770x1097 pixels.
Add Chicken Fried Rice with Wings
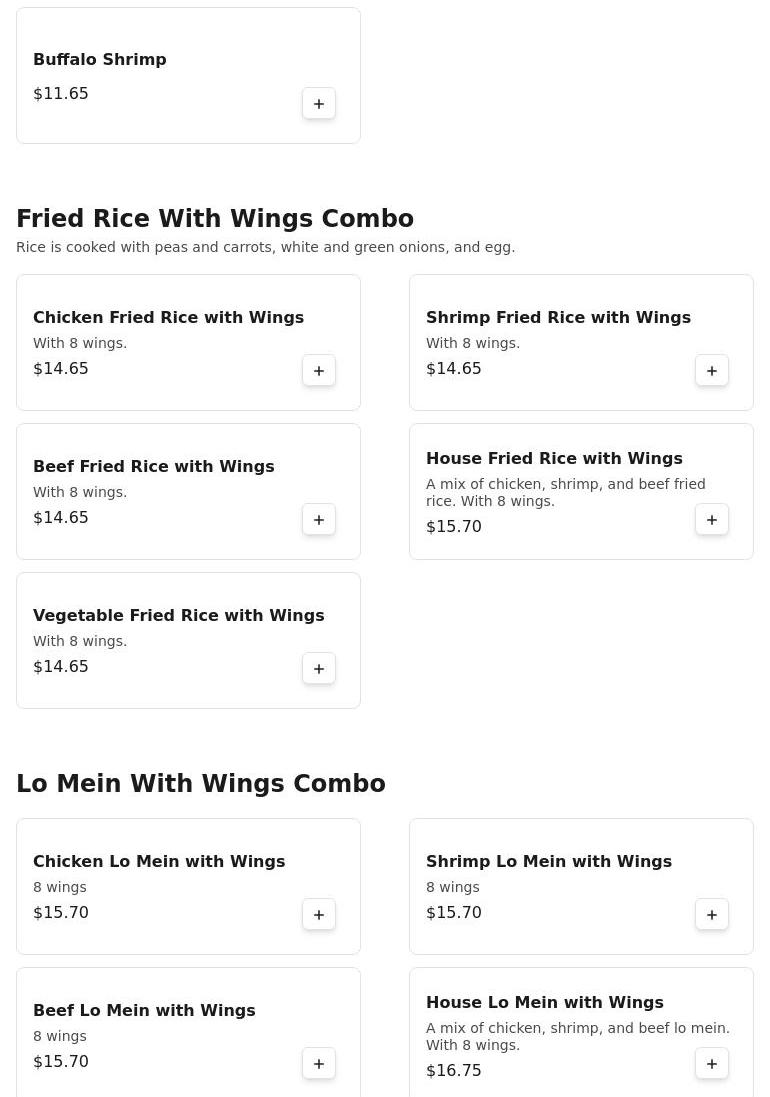[x=319, y=371]
